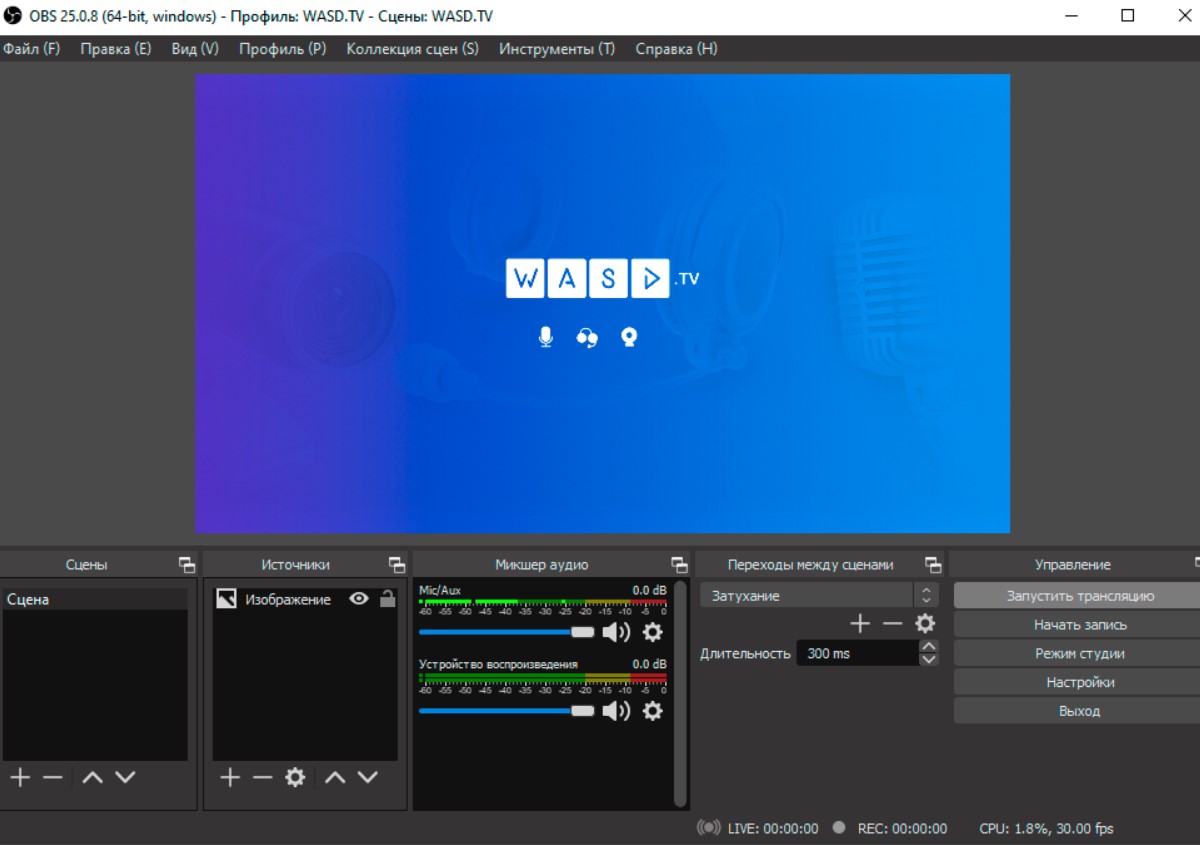Open source properties gear in Источники panel
Viewport: 1200px width, 845px height.
click(x=295, y=778)
